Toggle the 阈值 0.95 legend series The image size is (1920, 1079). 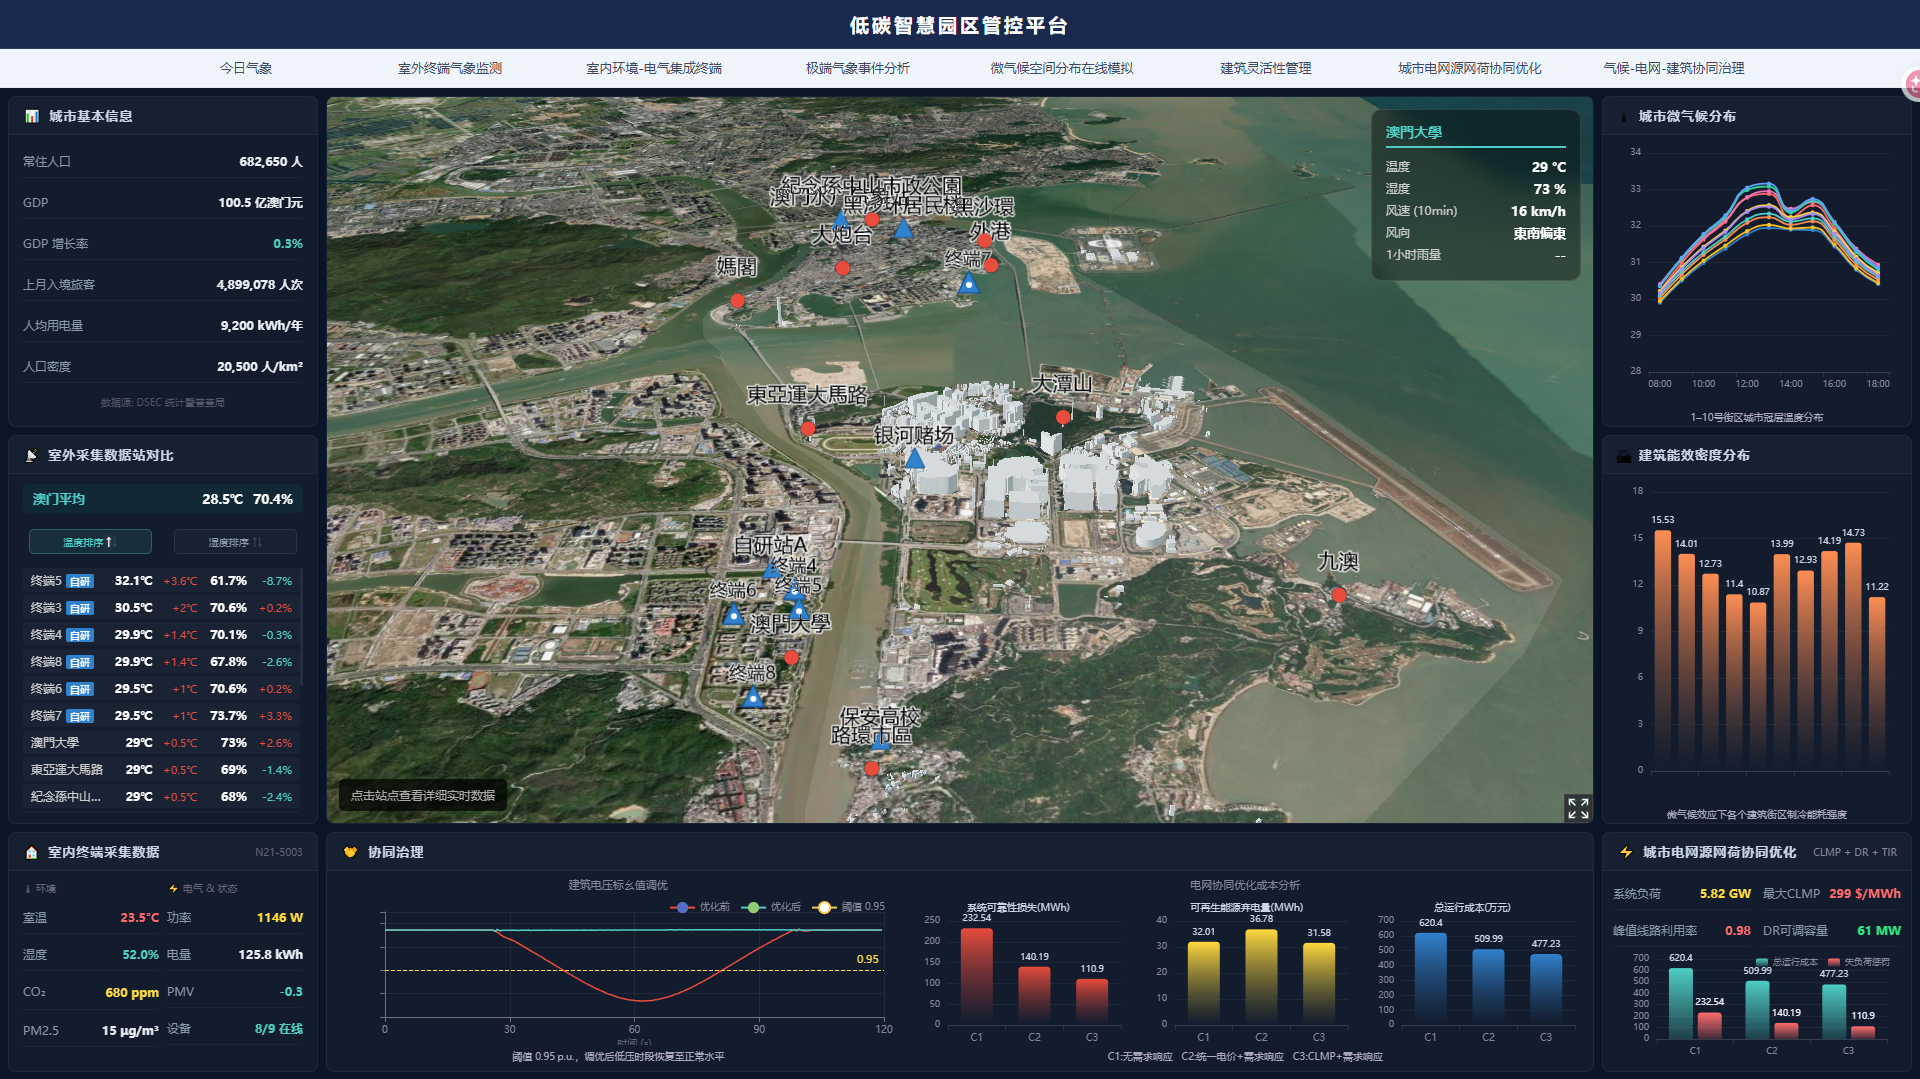(849, 907)
